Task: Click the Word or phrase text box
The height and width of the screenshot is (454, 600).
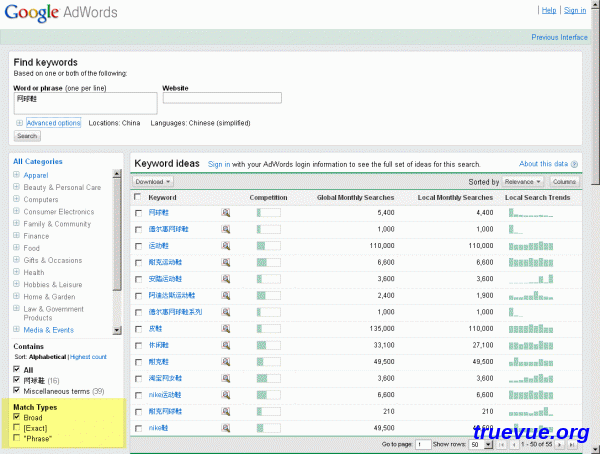Action: (86, 103)
